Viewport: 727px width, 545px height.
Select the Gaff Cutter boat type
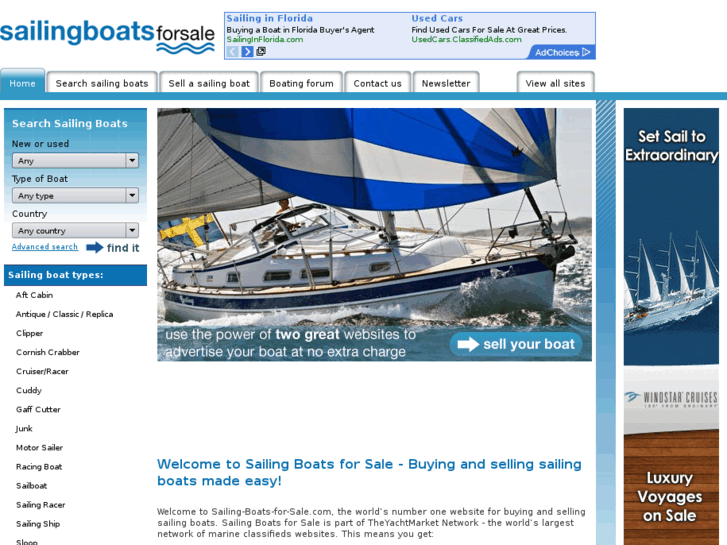tap(38, 409)
